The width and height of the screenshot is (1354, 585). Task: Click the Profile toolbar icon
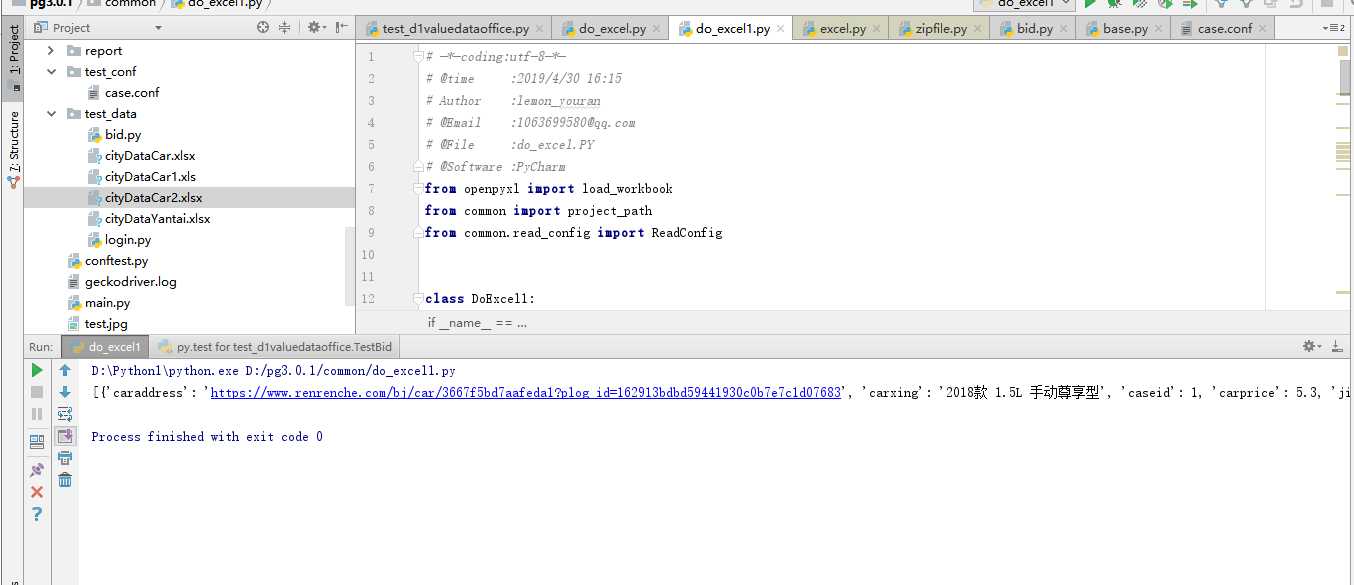(x=1164, y=4)
